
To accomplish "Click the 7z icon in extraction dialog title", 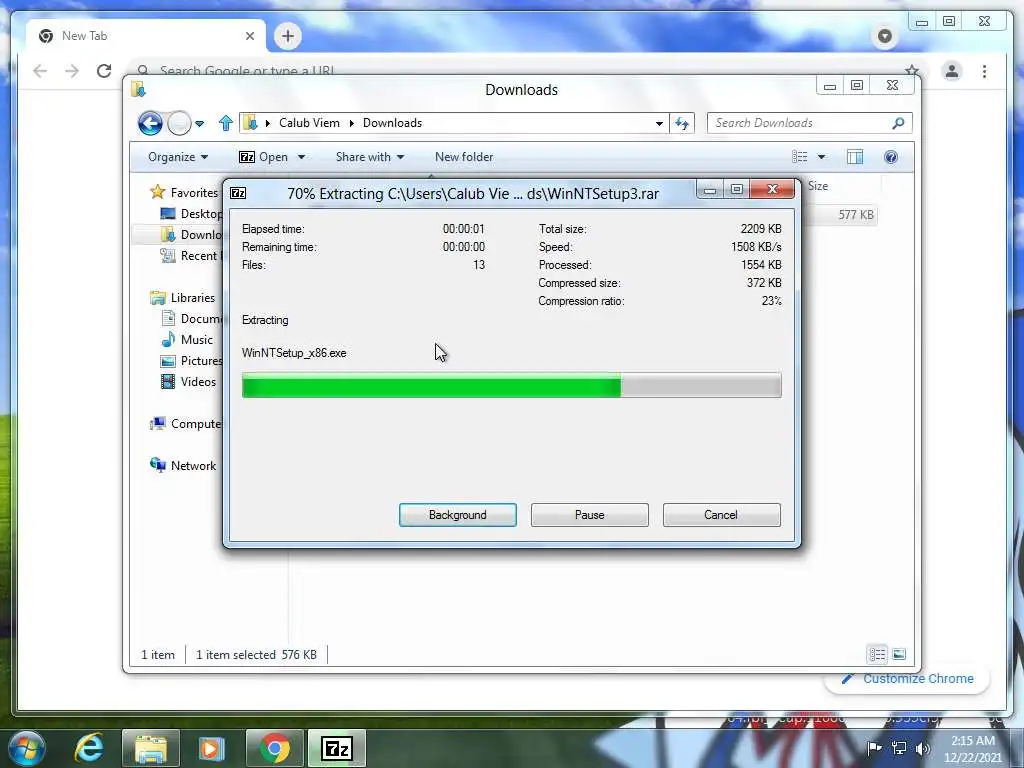I will (x=238, y=193).
